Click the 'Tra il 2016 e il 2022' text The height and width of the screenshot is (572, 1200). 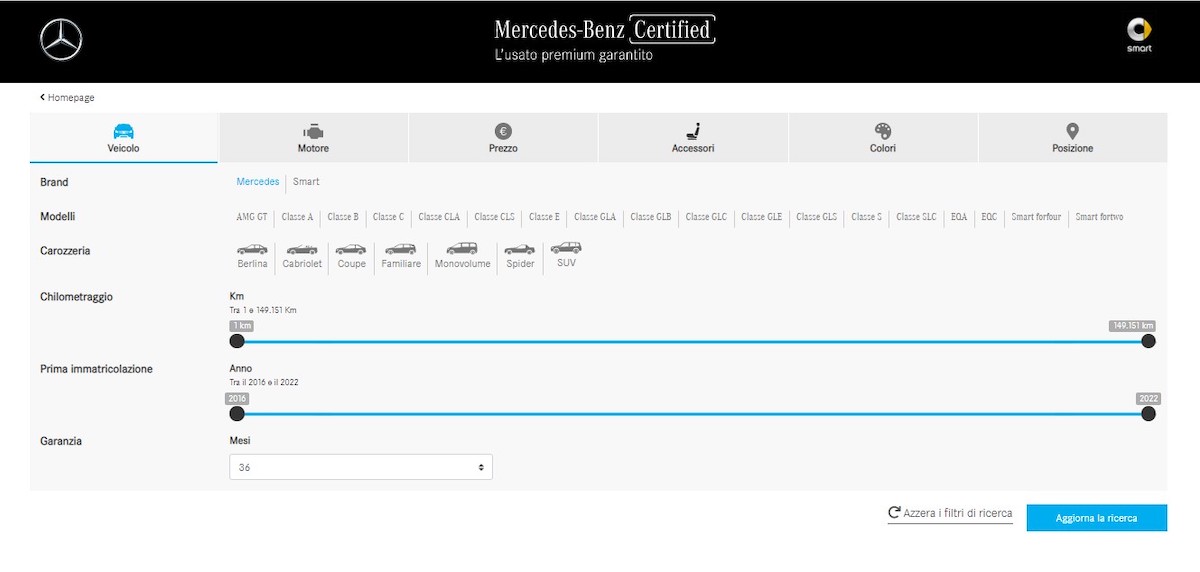point(264,383)
